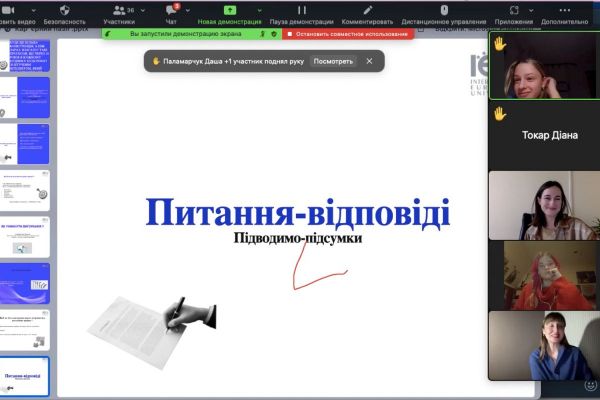Viewport: 600px width, 400px height.
Task: Open Дистанционное управление (Remote Control)
Action: pos(445,12)
